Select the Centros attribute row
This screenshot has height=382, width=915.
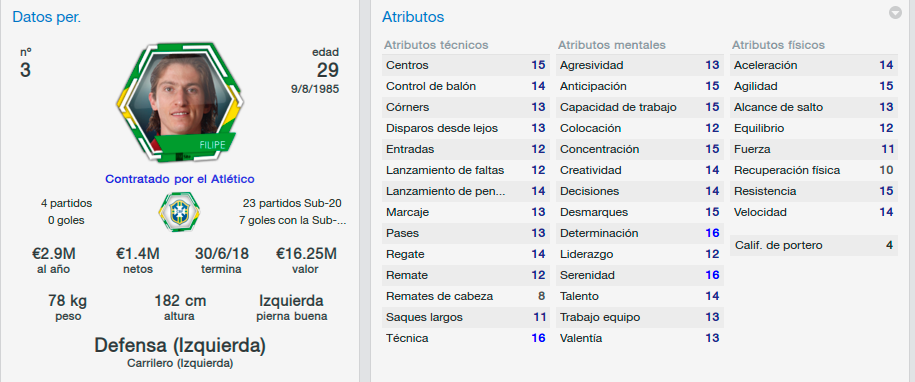(466, 65)
